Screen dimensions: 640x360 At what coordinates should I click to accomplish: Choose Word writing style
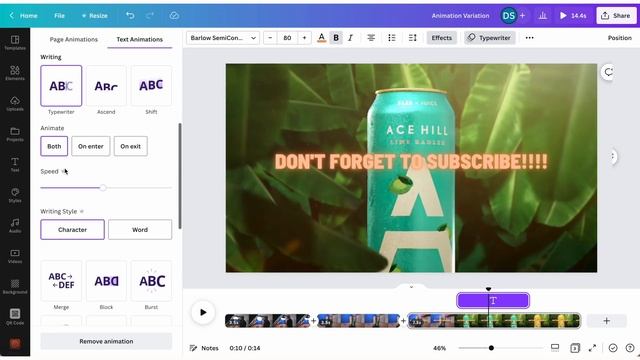click(x=140, y=229)
